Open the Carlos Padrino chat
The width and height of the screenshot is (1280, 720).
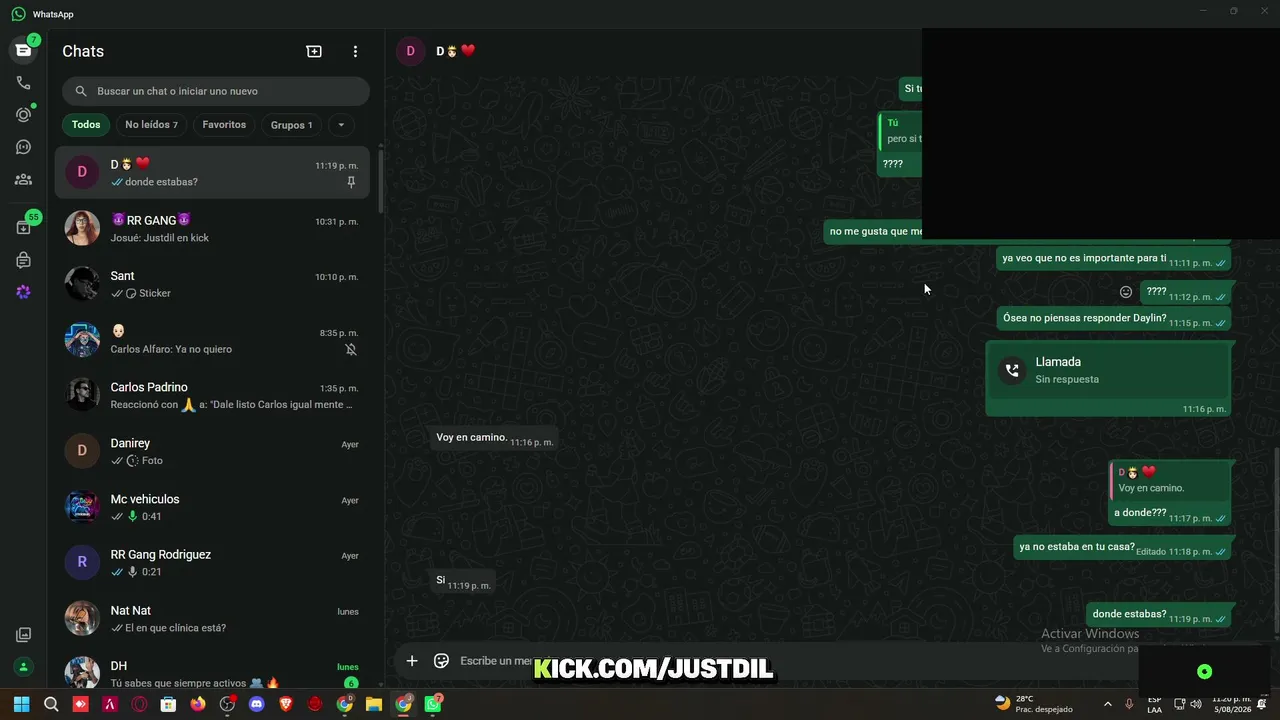pos(212,395)
